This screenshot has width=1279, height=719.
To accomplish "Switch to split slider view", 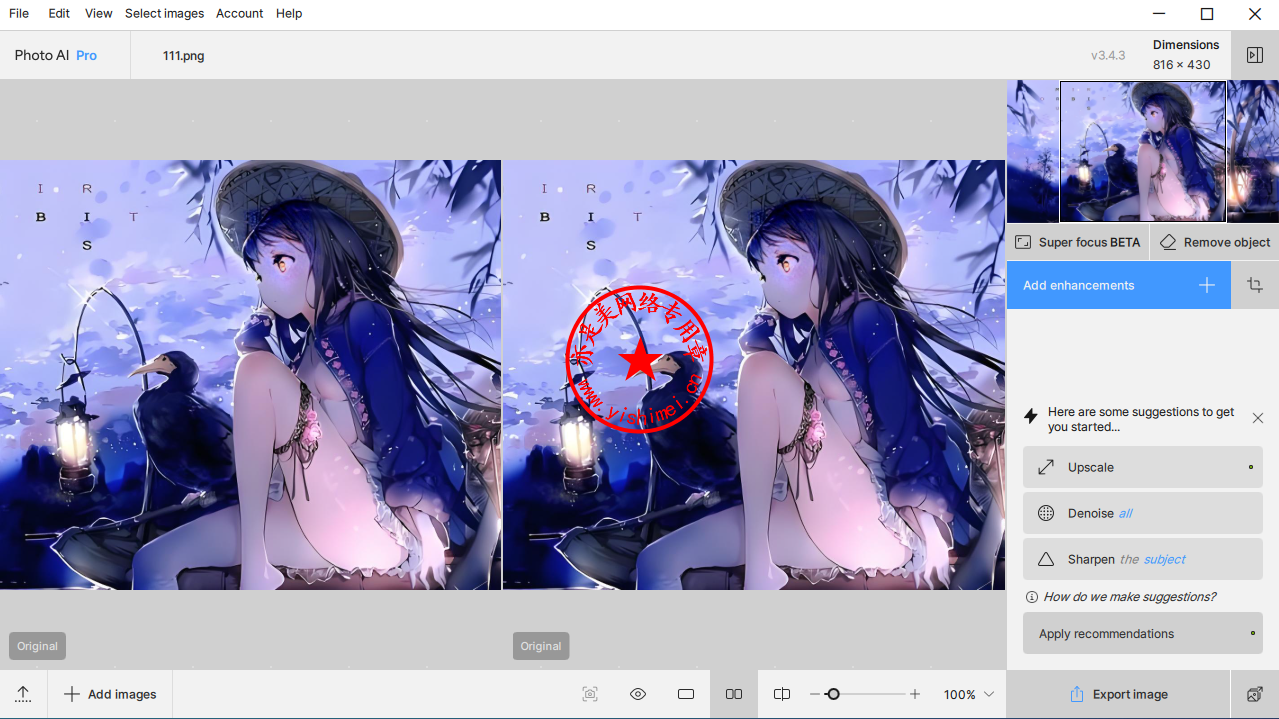I will click(x=782, y=694).
